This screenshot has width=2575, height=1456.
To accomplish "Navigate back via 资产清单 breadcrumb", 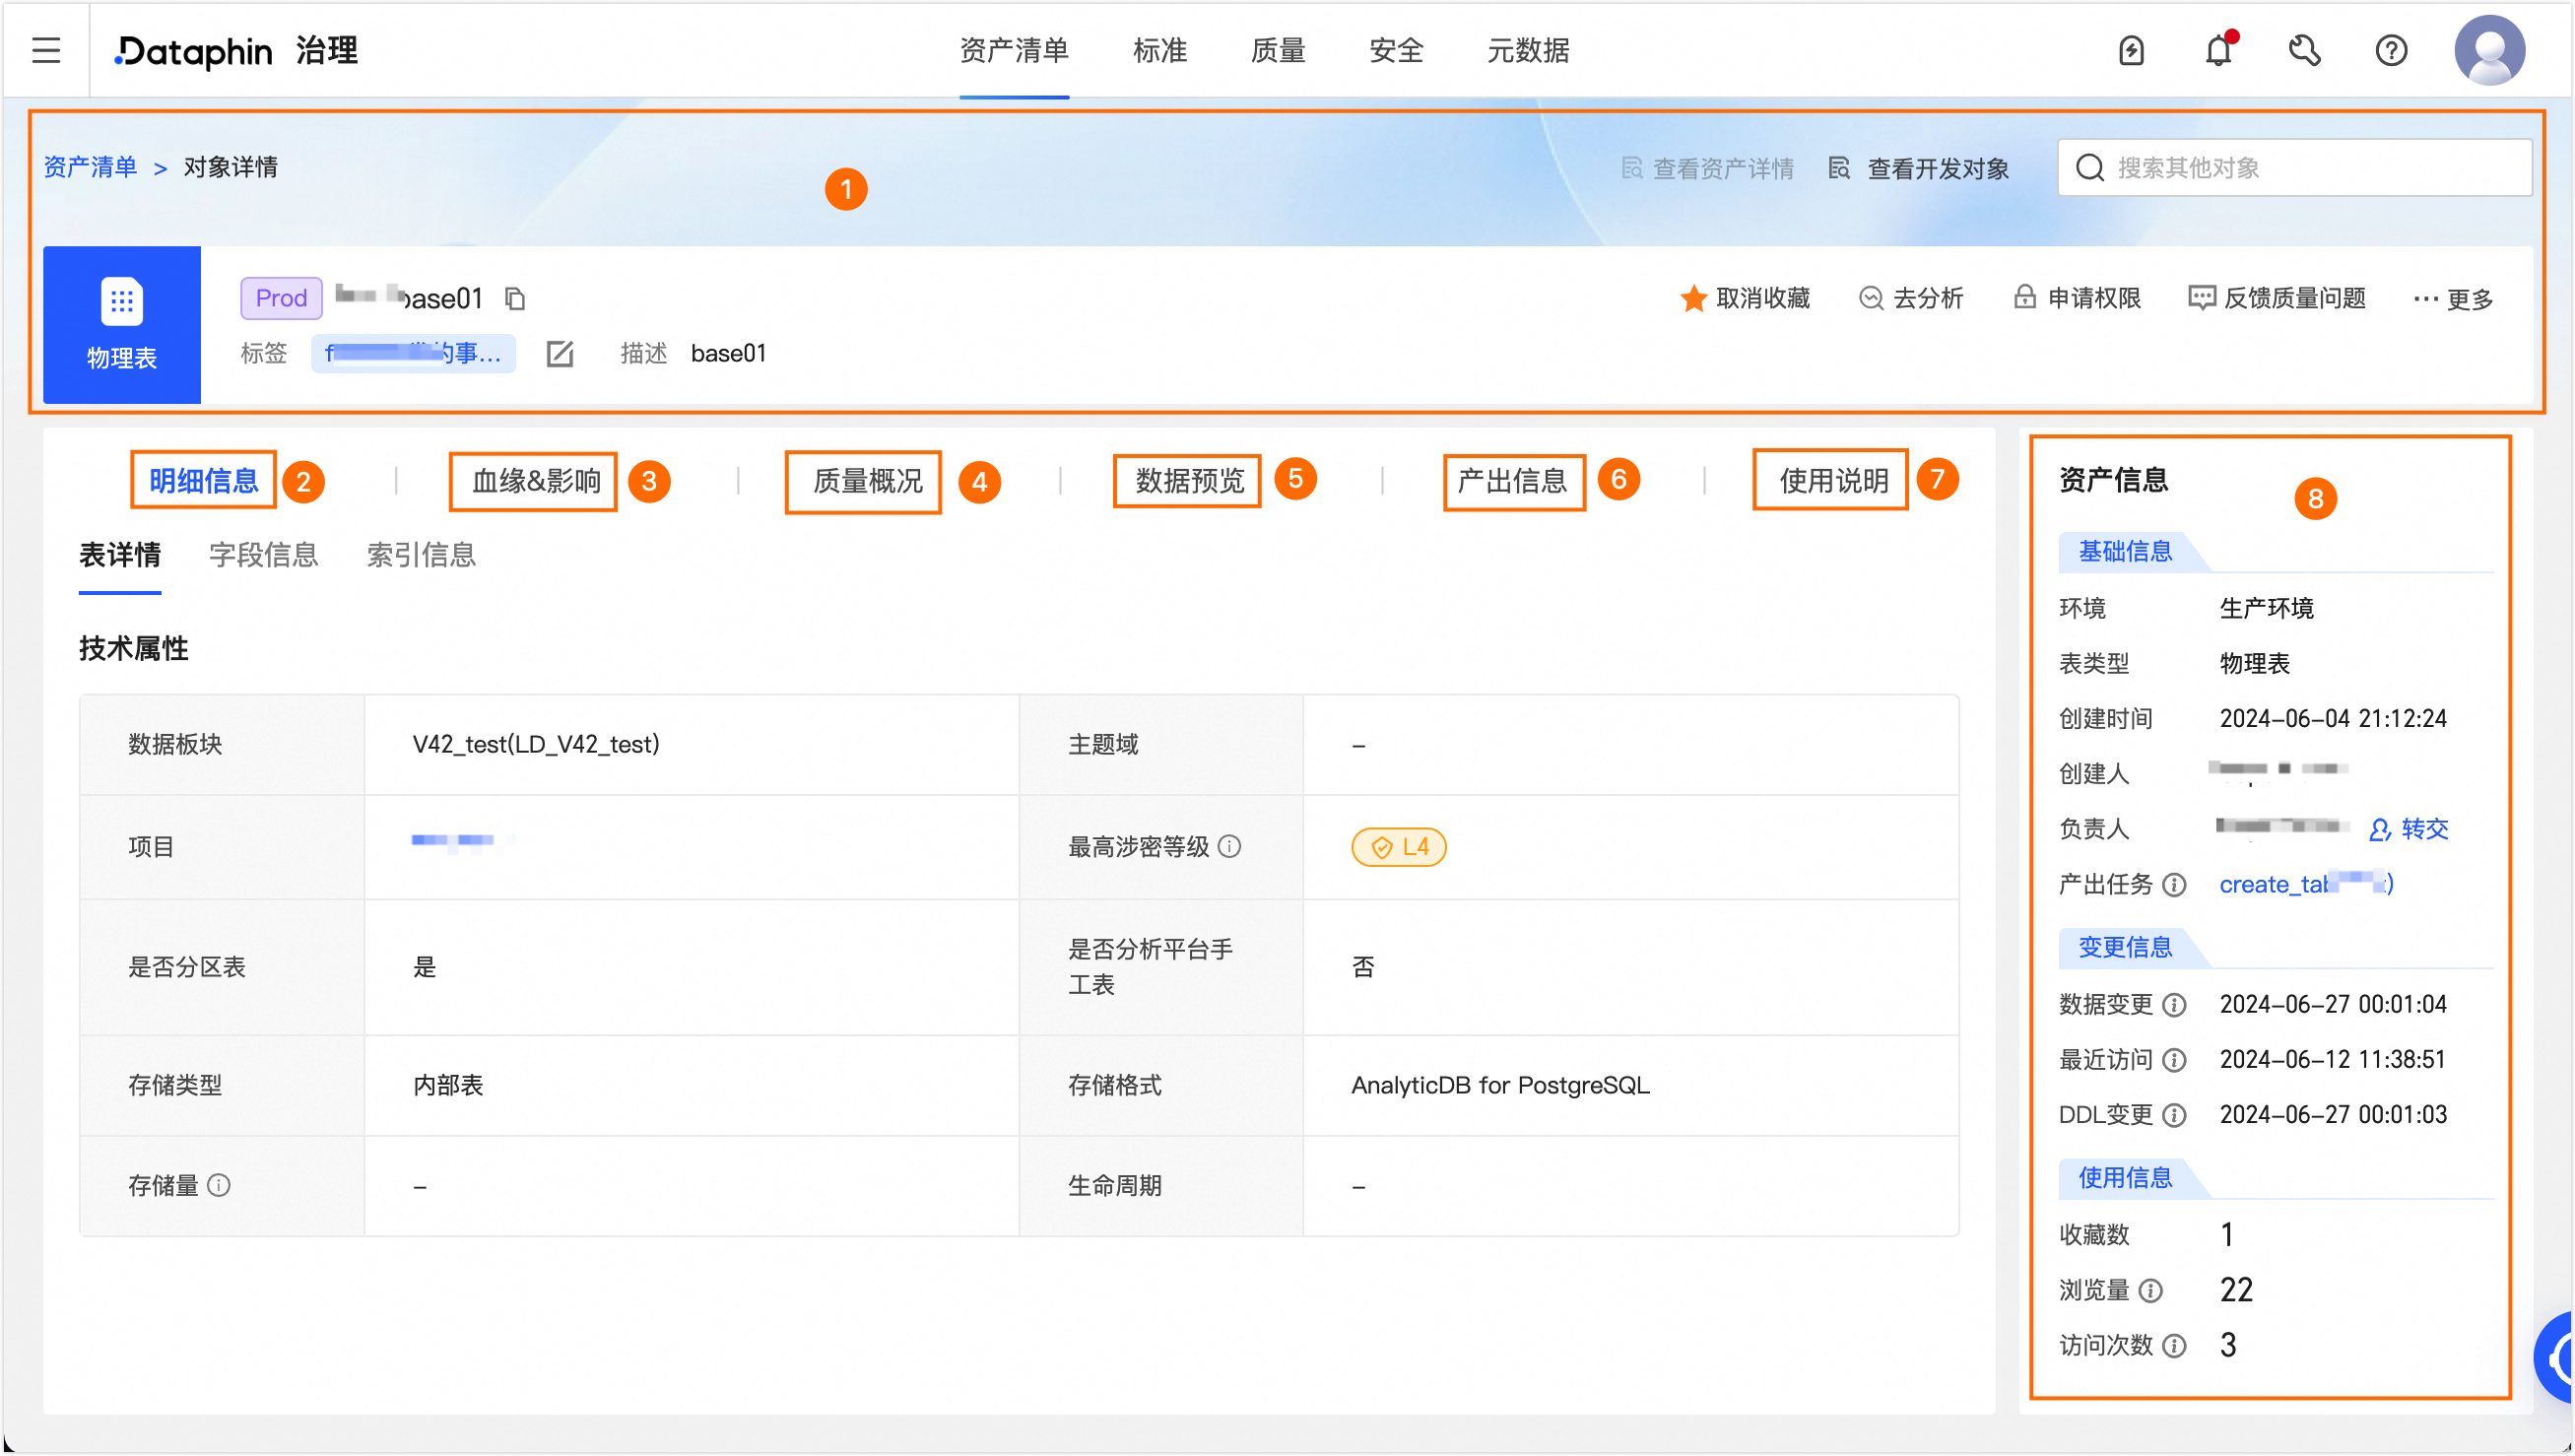I will click(x=90, y=167).
